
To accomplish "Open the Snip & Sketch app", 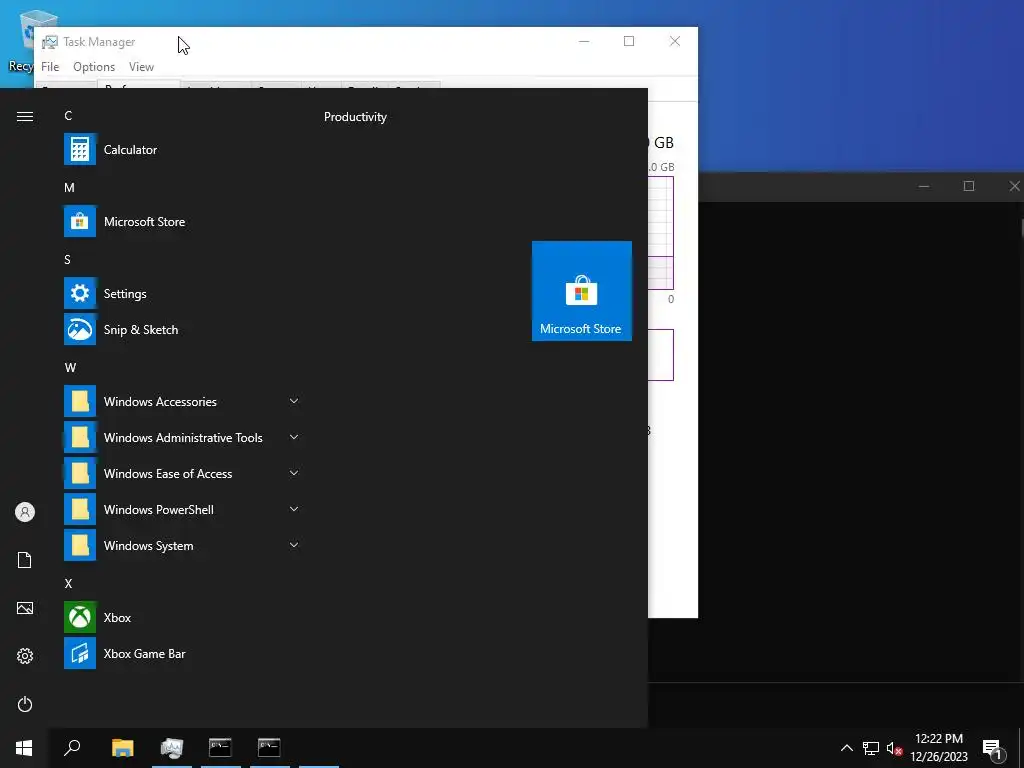I will point(182,329).
